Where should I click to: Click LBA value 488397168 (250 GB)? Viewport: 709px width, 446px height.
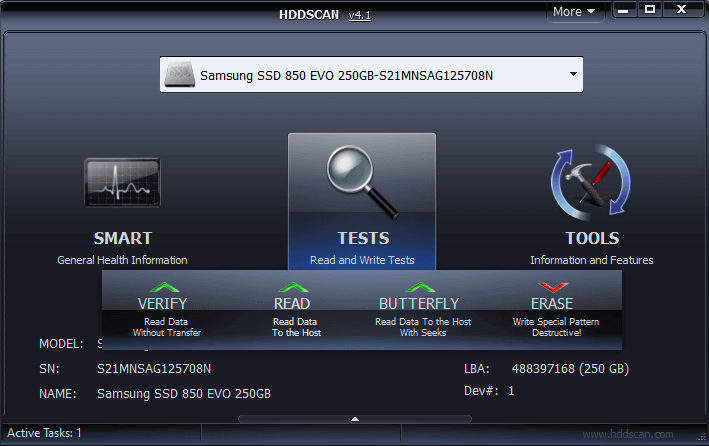(x=570, y=369)
